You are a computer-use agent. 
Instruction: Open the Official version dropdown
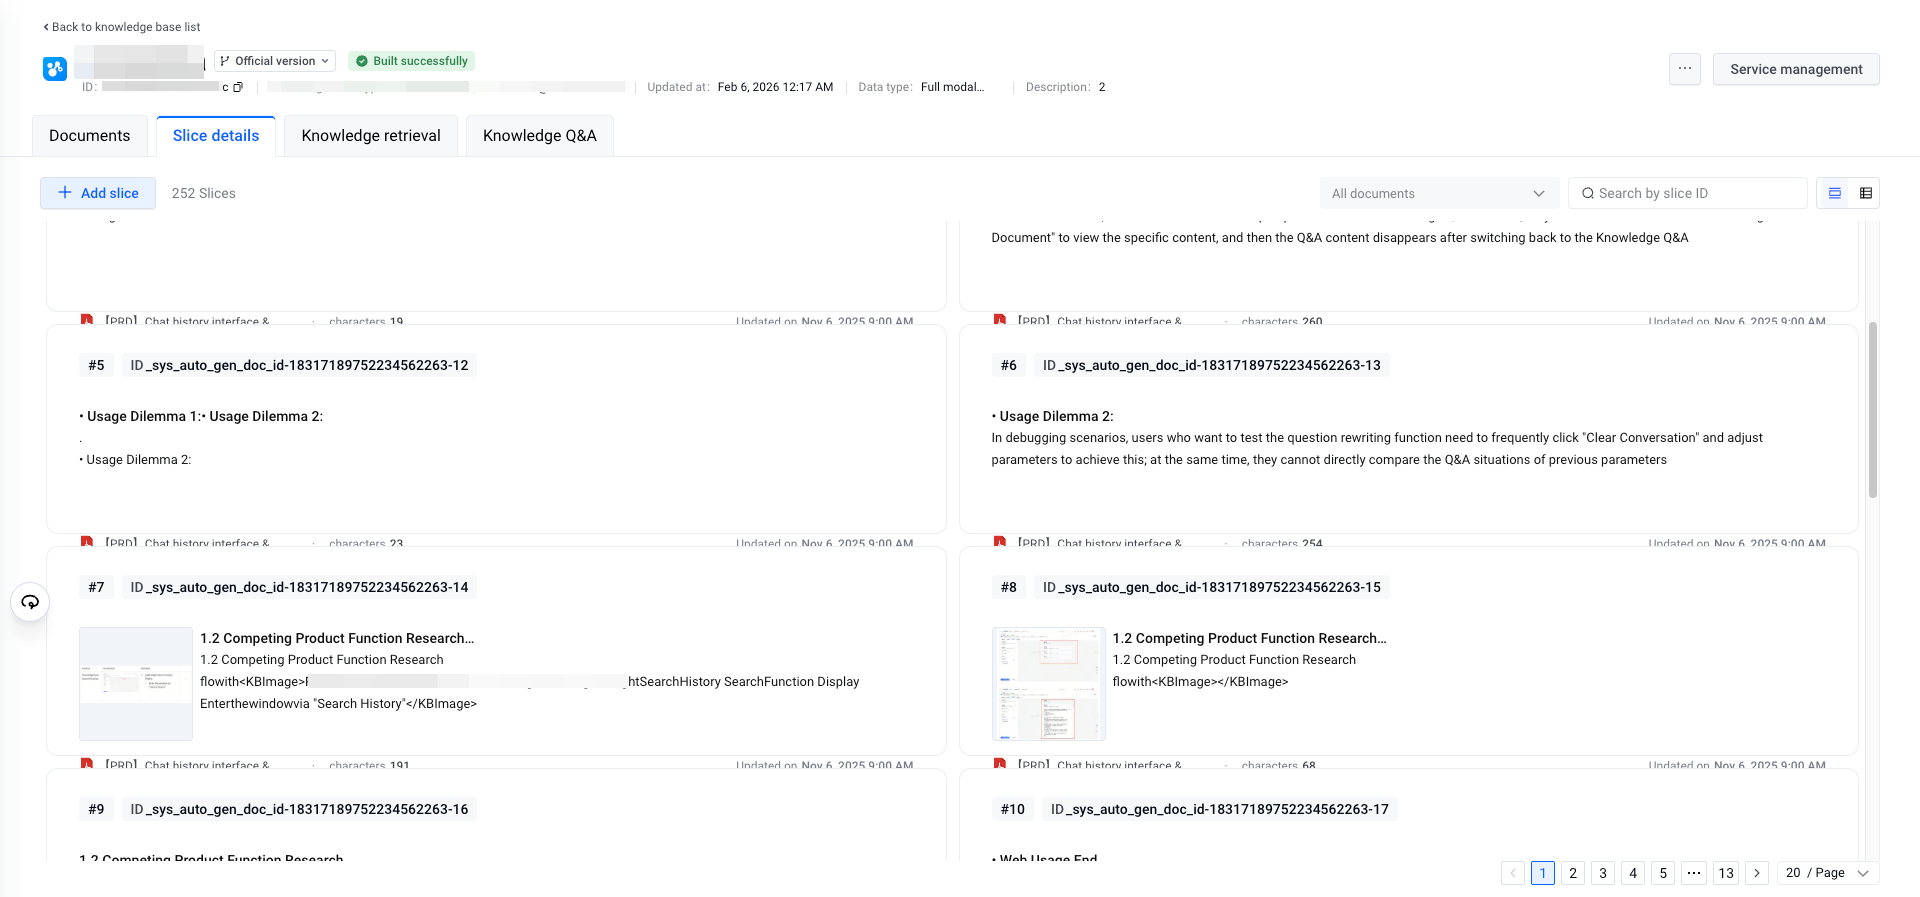point(275,61)
